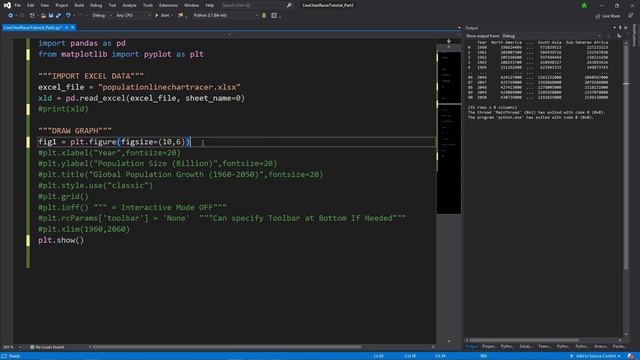Click the plt.show() code line
The height and width of the screenshot is (360, 640).
(61, 240)
